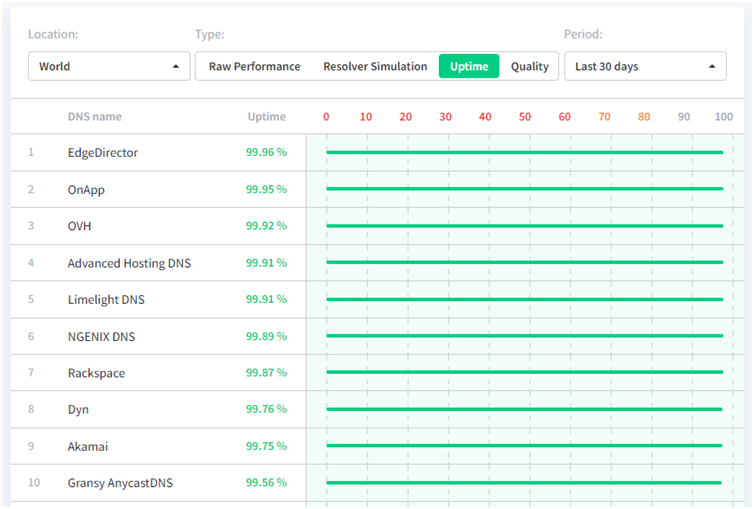Image resolution: width=754 pixels, height=509 pixels.
Task: Select the Akamai entry
Action: pyautogui.click(x=88, y=447)
